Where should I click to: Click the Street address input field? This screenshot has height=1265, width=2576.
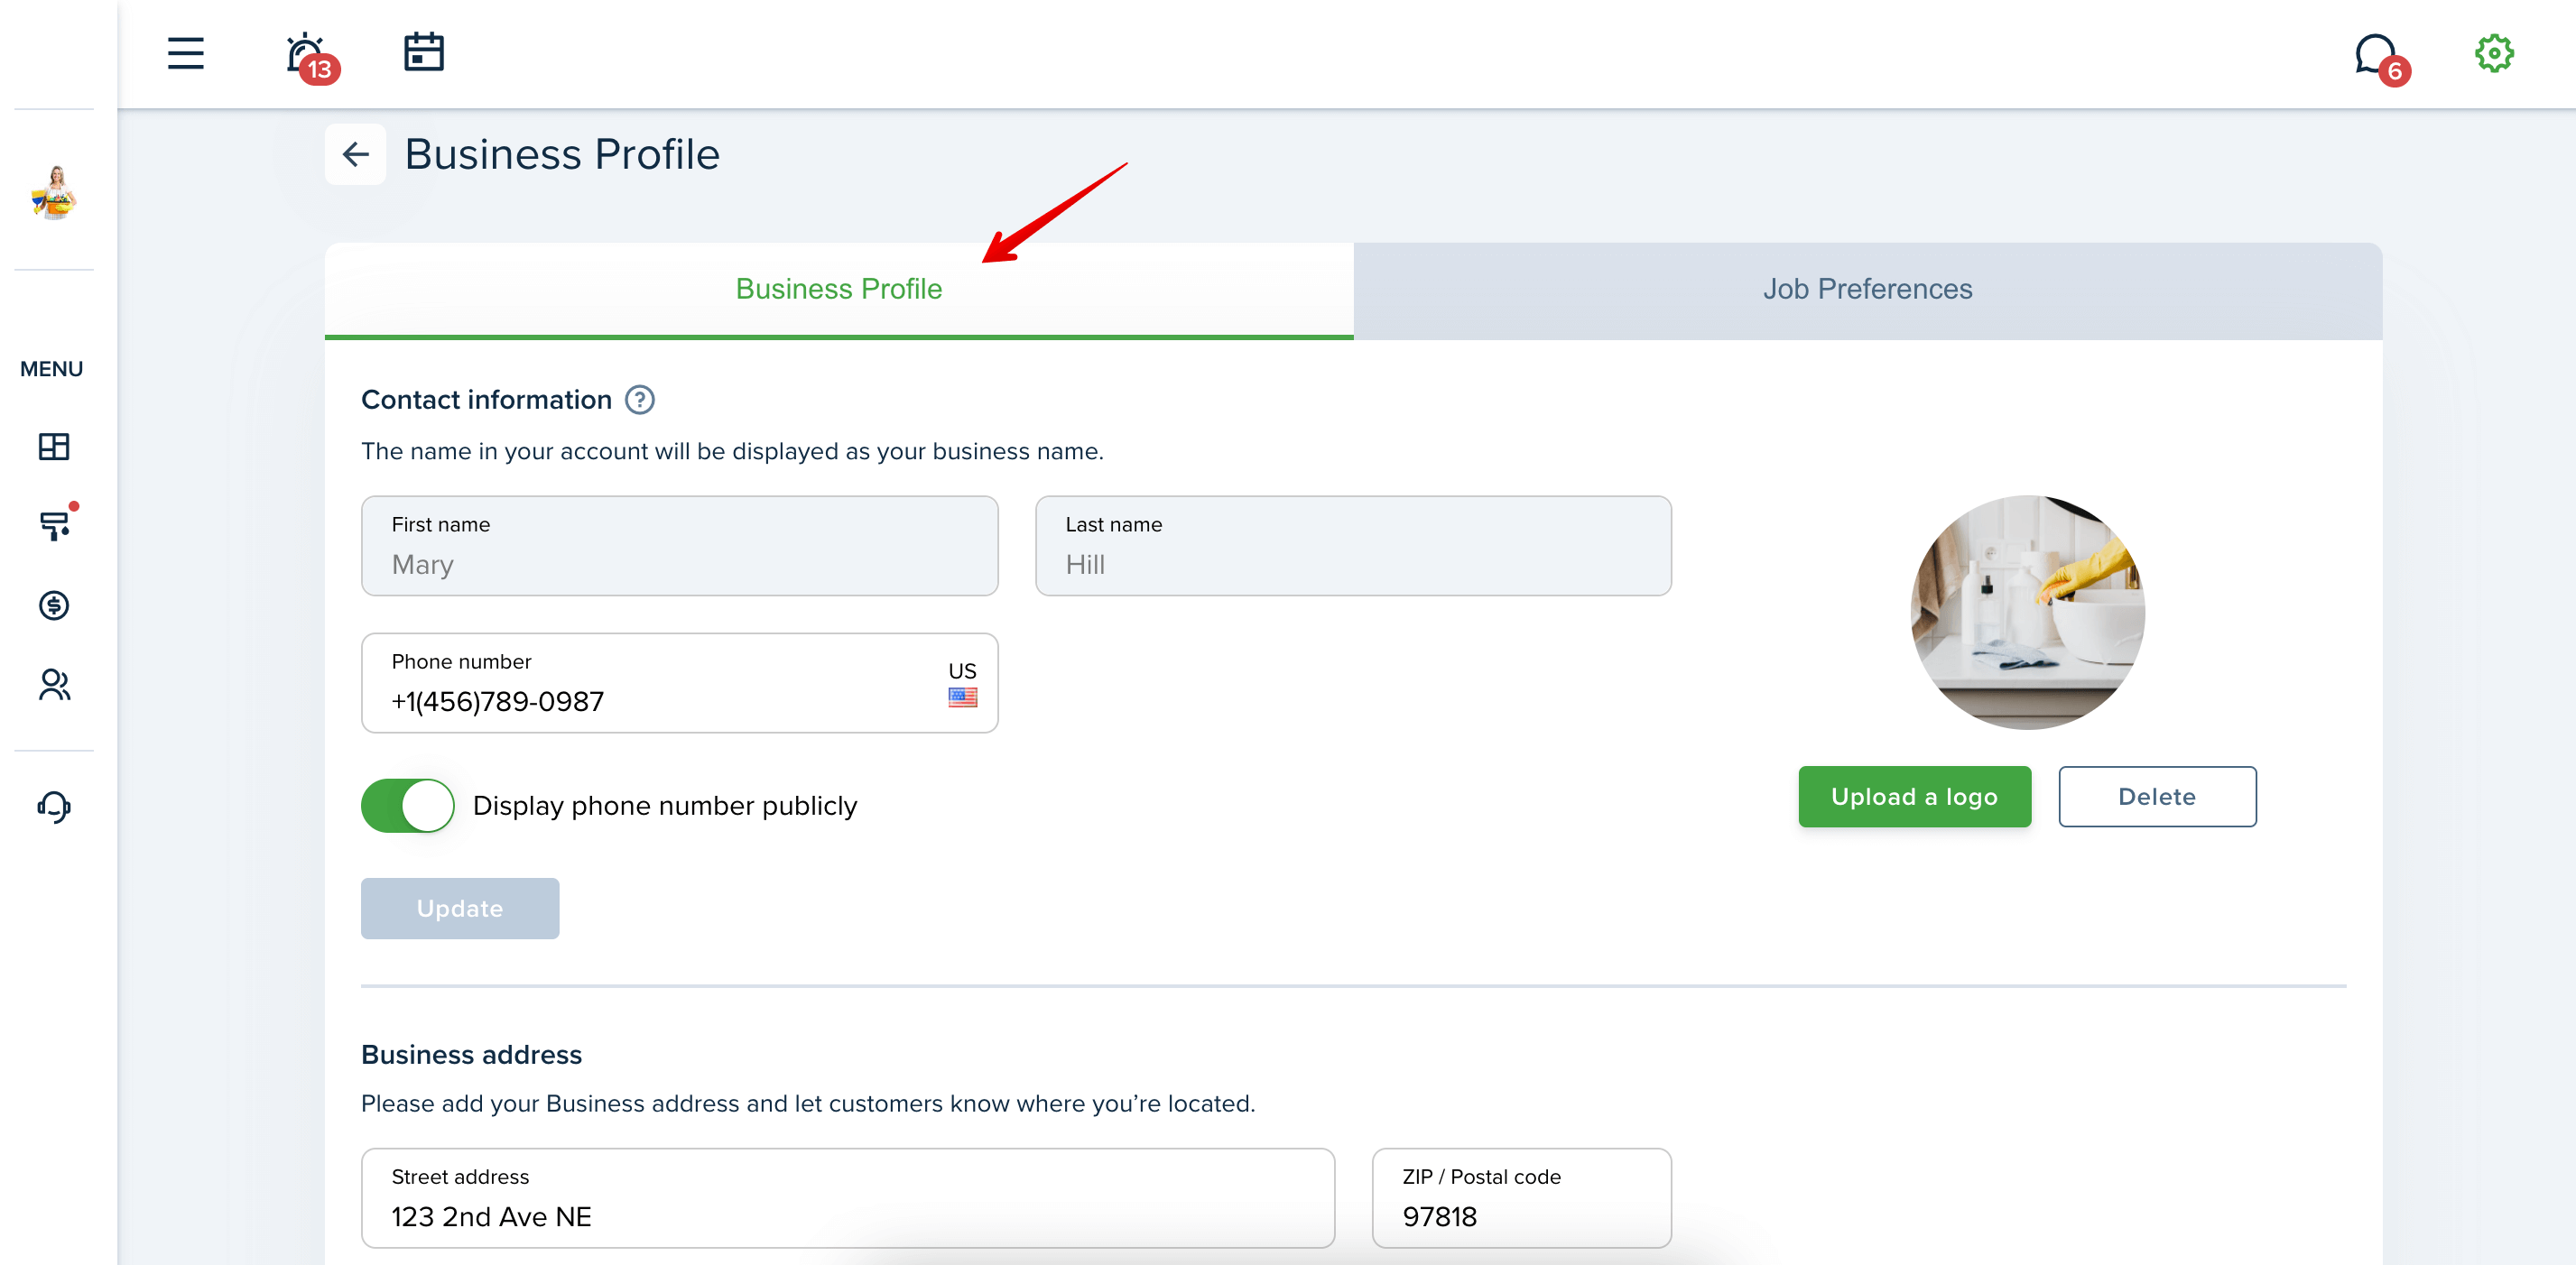(x=847, y=1198)
